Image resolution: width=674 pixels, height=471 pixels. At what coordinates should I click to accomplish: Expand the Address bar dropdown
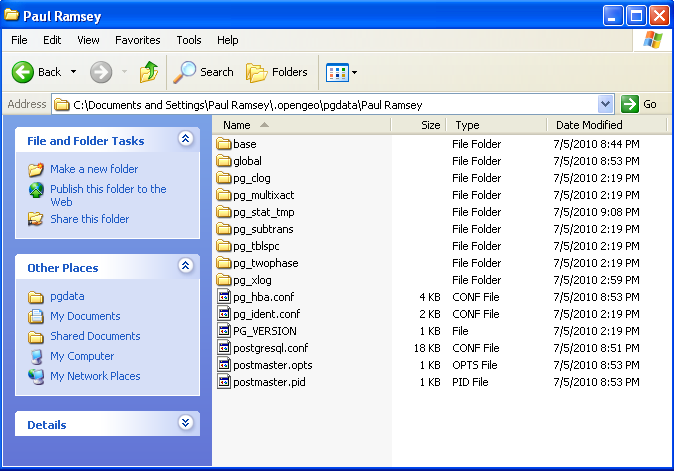pos(605,104)
